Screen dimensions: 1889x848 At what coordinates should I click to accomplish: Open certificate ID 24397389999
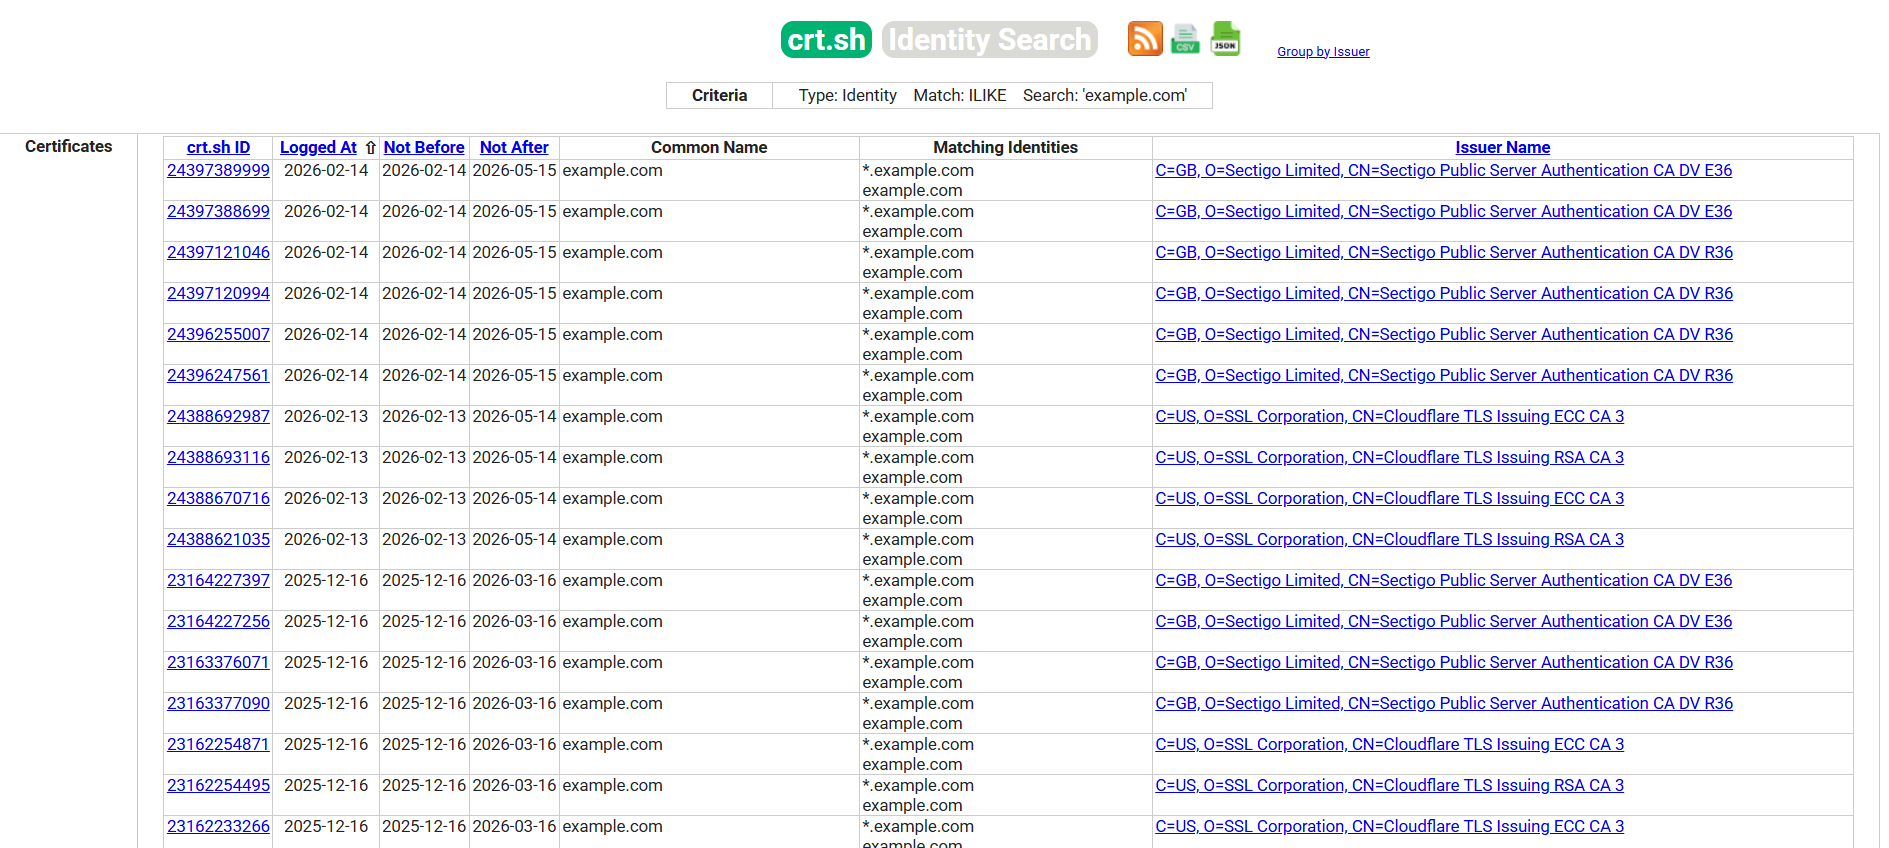(x=218, y=170)
